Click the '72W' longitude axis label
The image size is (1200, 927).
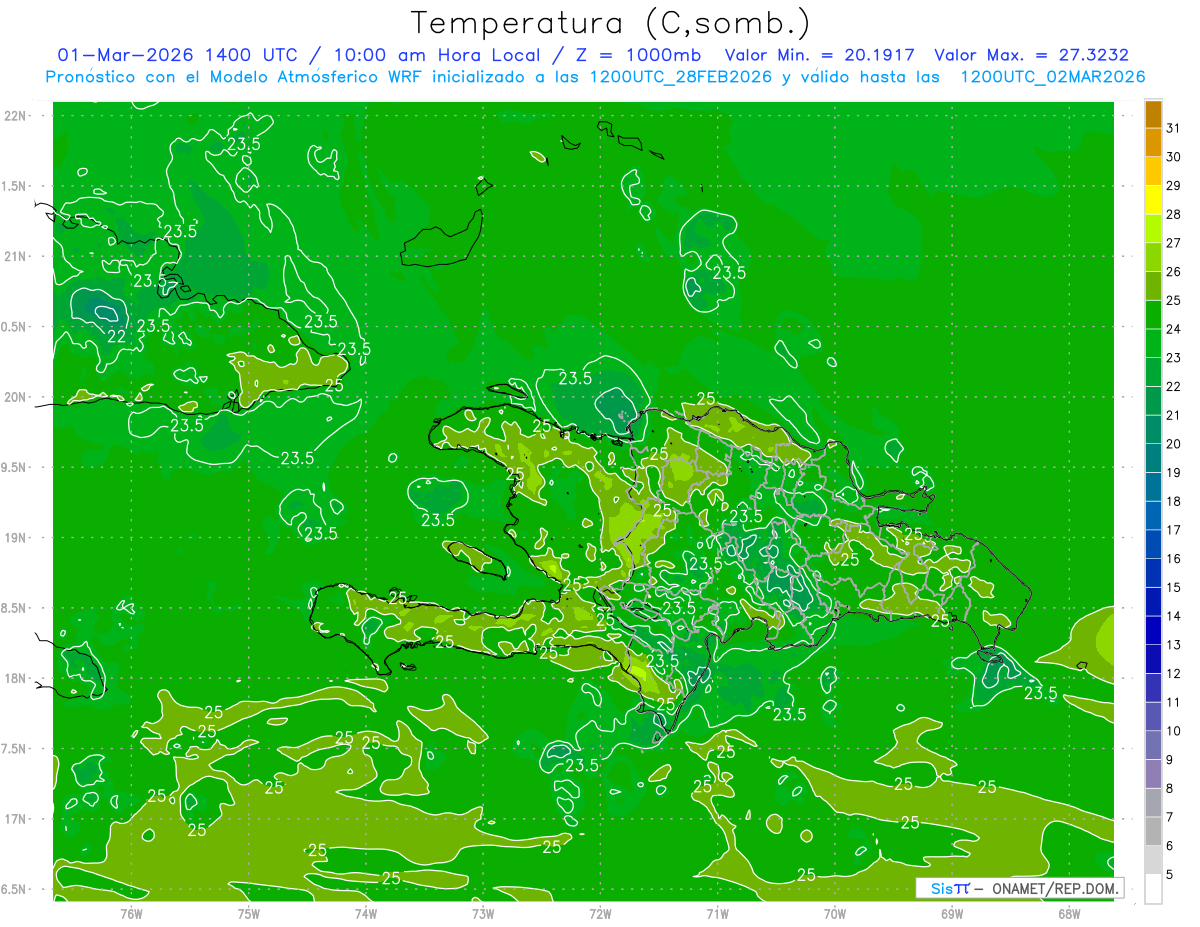[x=600, y=913]
